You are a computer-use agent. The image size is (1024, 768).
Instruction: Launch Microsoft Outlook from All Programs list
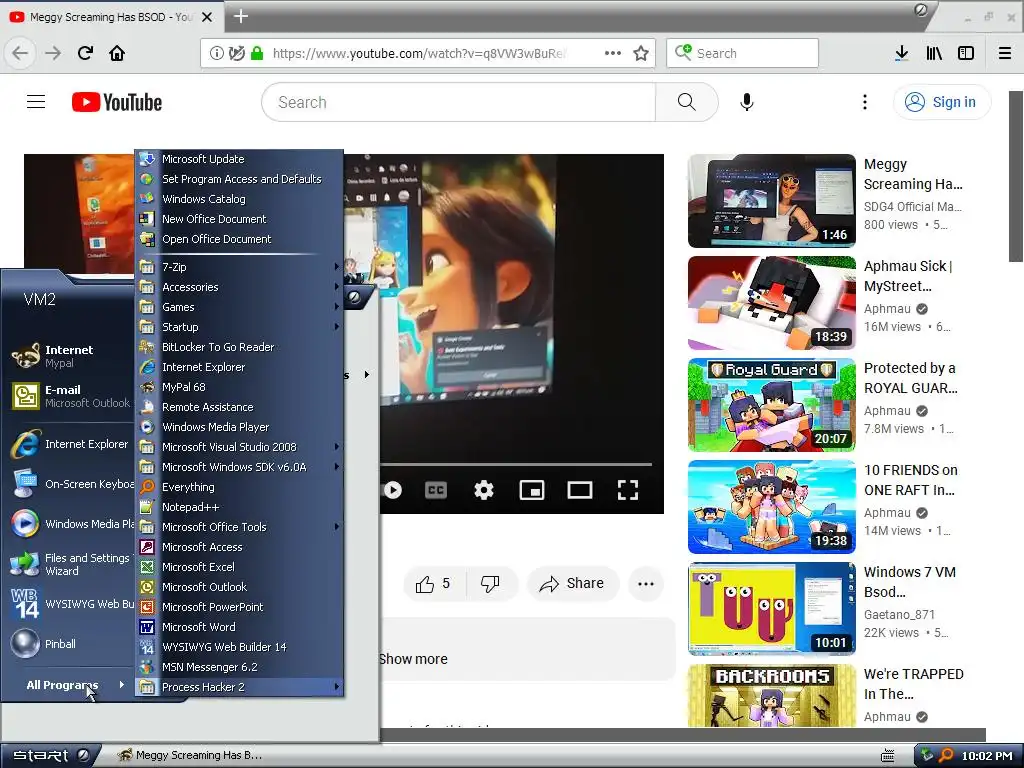point(239,587)
